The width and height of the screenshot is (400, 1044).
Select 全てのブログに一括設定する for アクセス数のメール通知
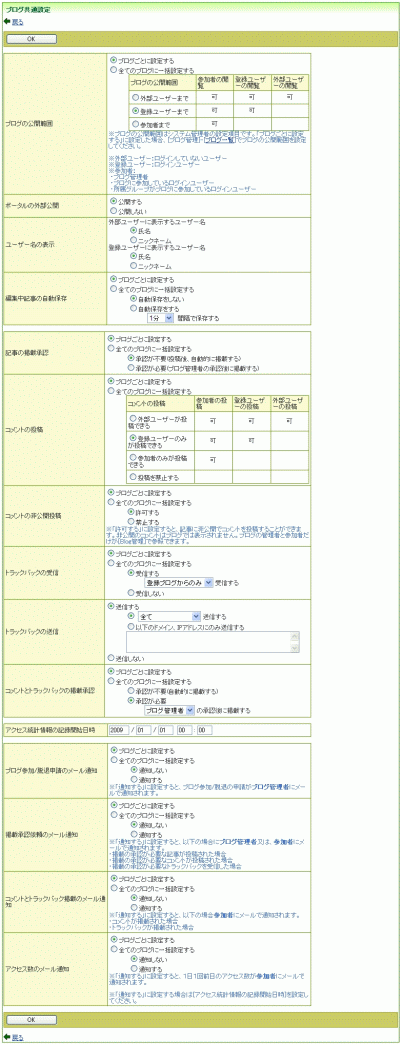(112, 949)
